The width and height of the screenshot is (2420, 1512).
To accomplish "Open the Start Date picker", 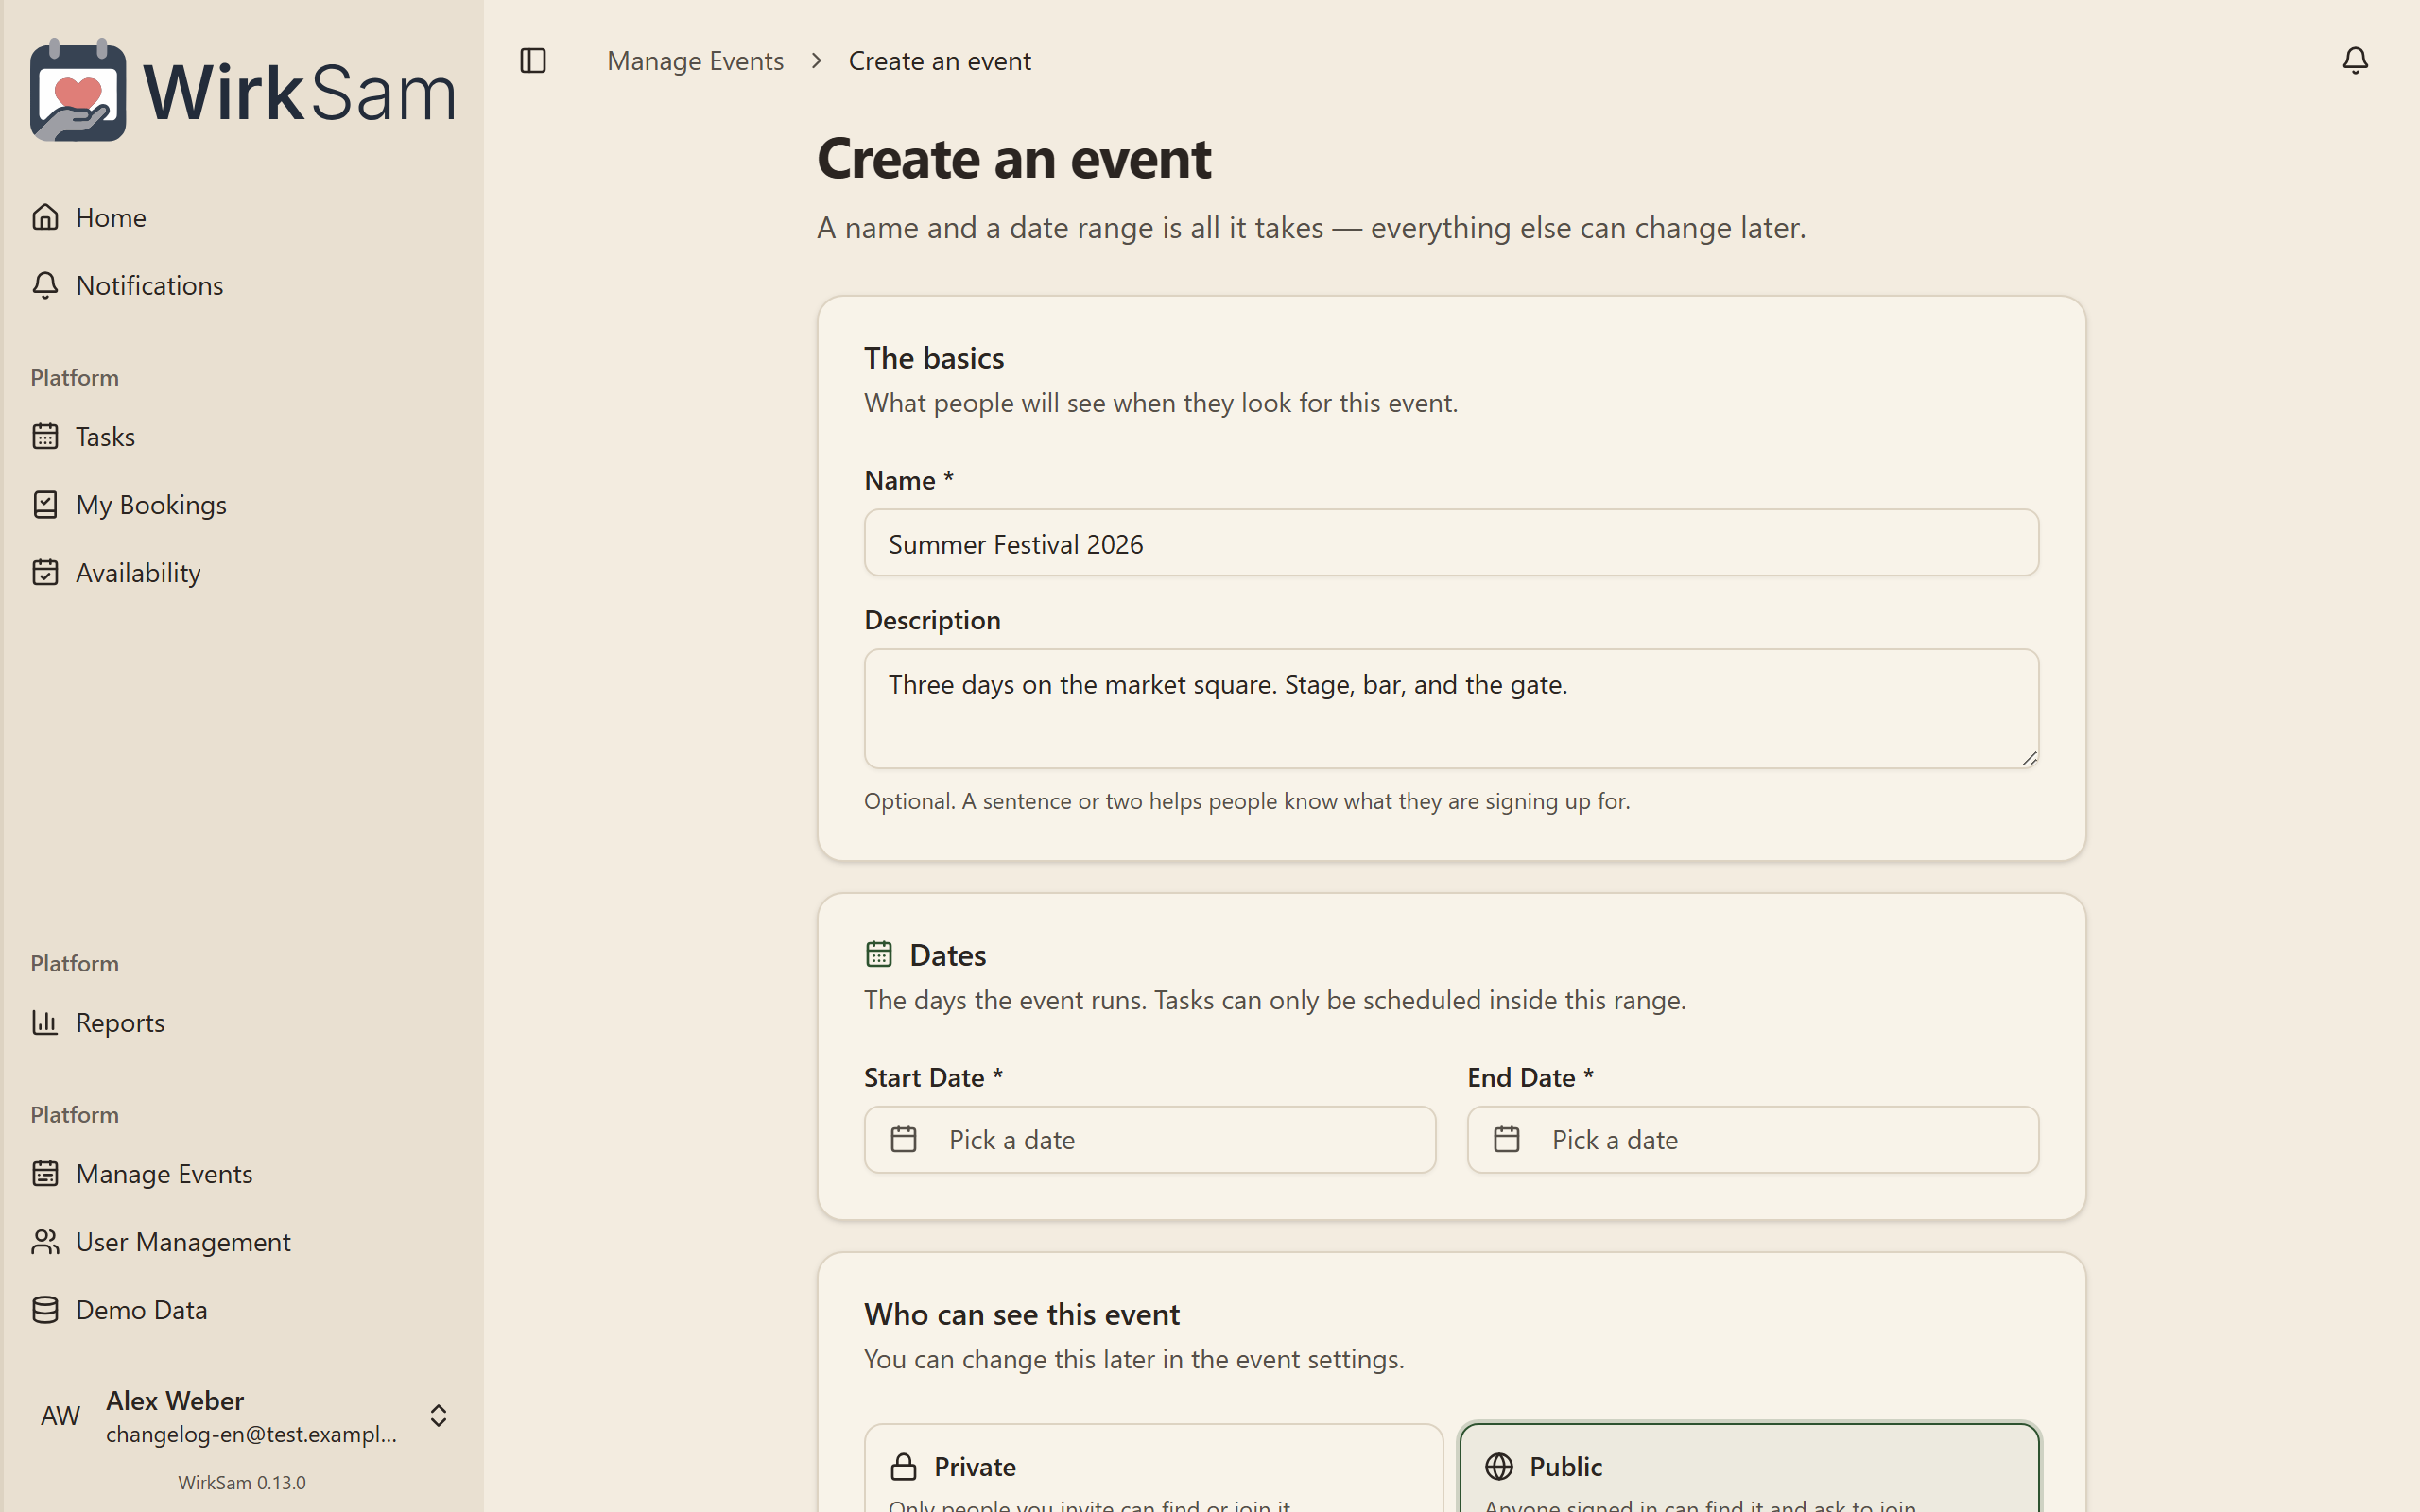I will coord(1150,1139).
